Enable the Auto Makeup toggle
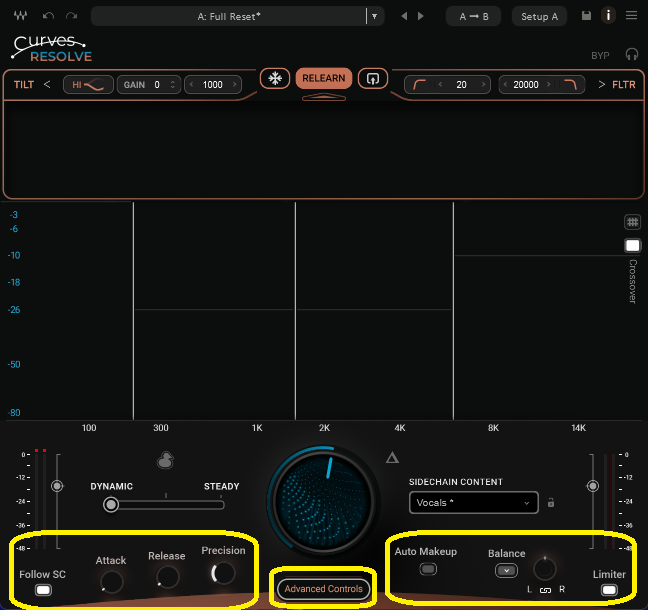The width and height of the screenshot is (648, 610). click(x=428, y=569)
